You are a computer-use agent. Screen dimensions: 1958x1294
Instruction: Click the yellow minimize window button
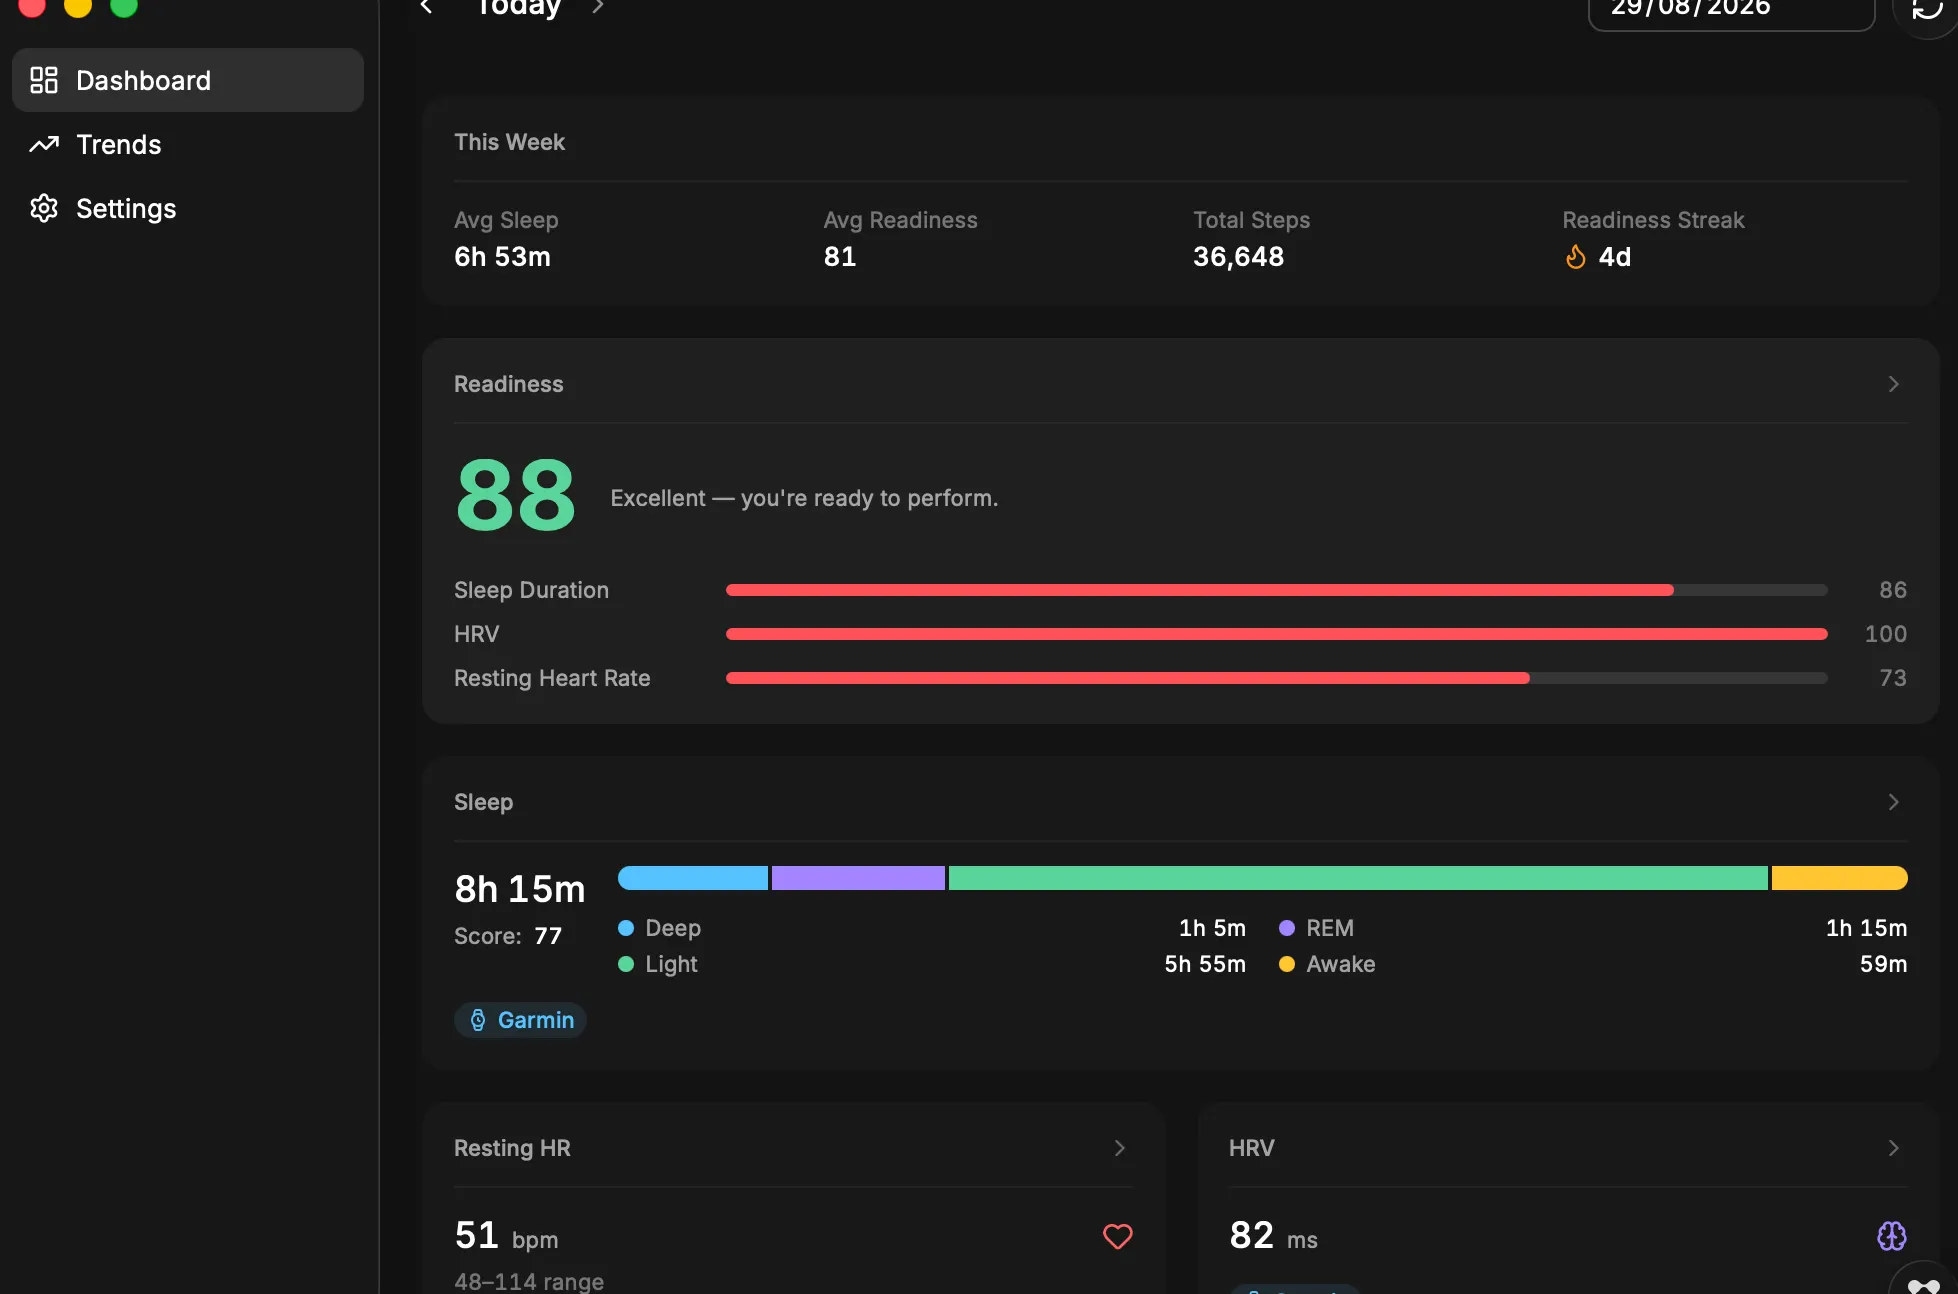(x=78, y=4)
